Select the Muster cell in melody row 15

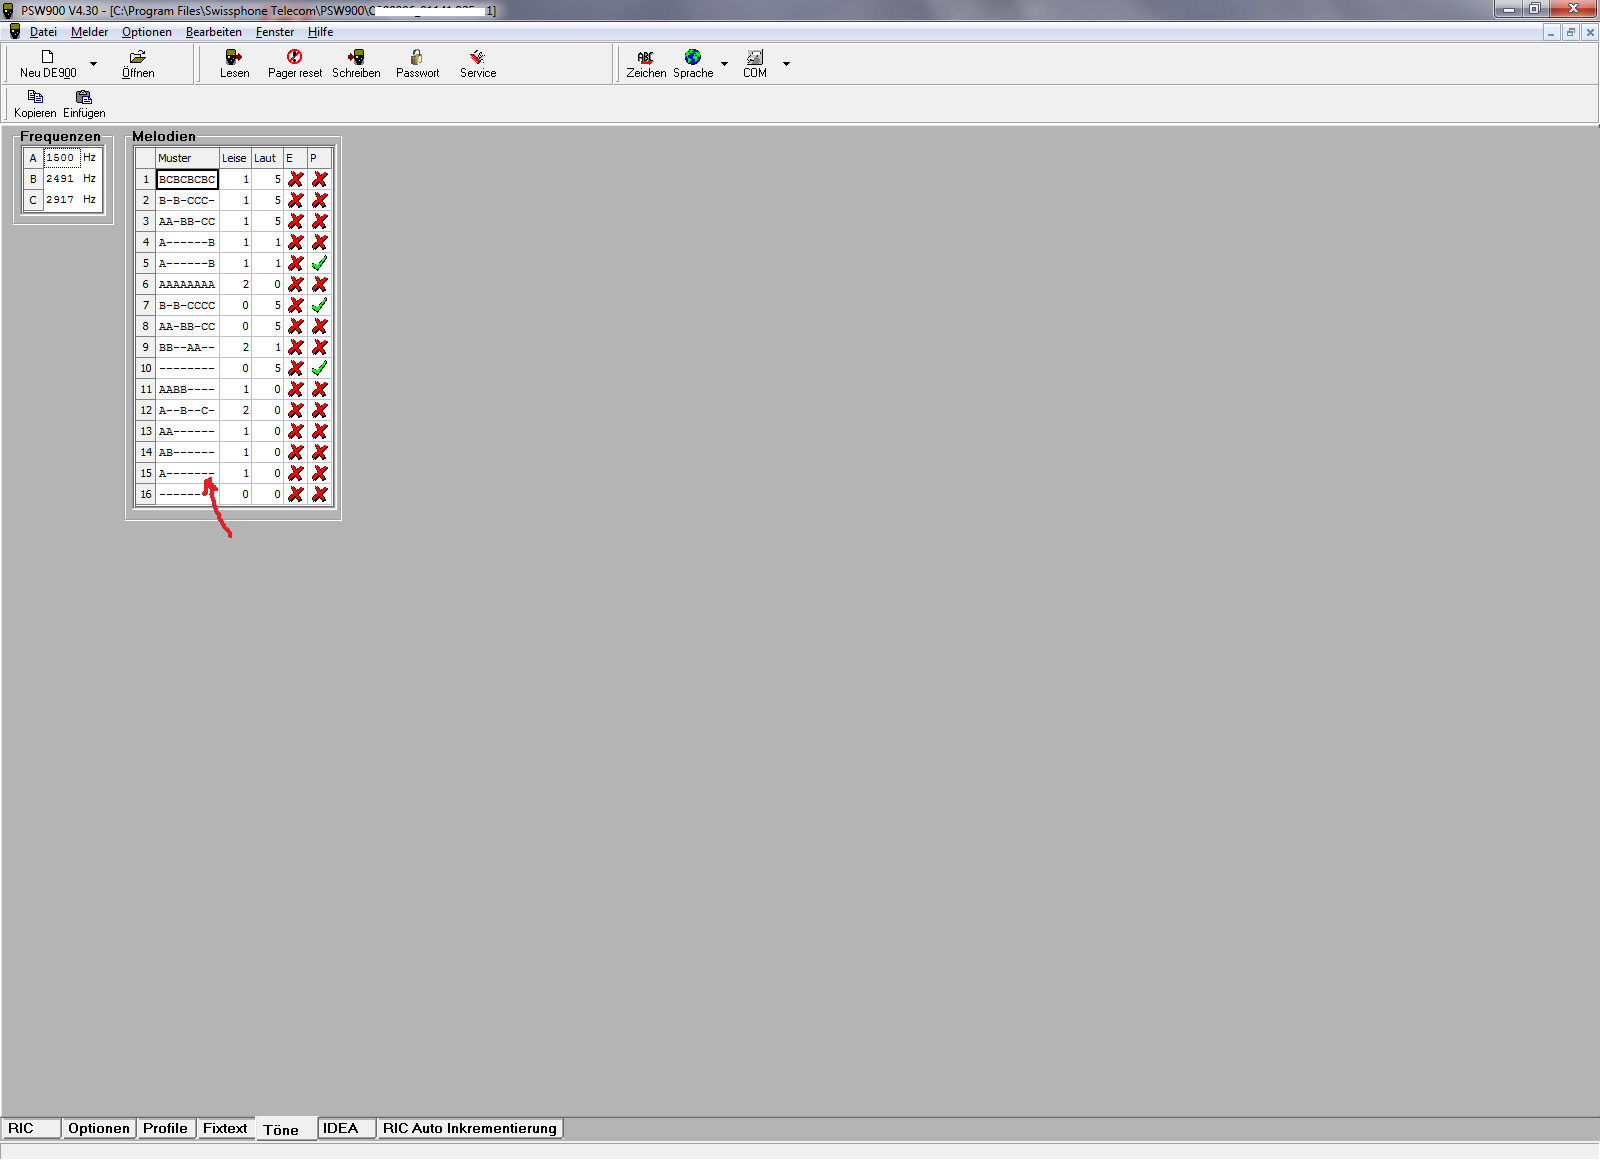[187, 474]
